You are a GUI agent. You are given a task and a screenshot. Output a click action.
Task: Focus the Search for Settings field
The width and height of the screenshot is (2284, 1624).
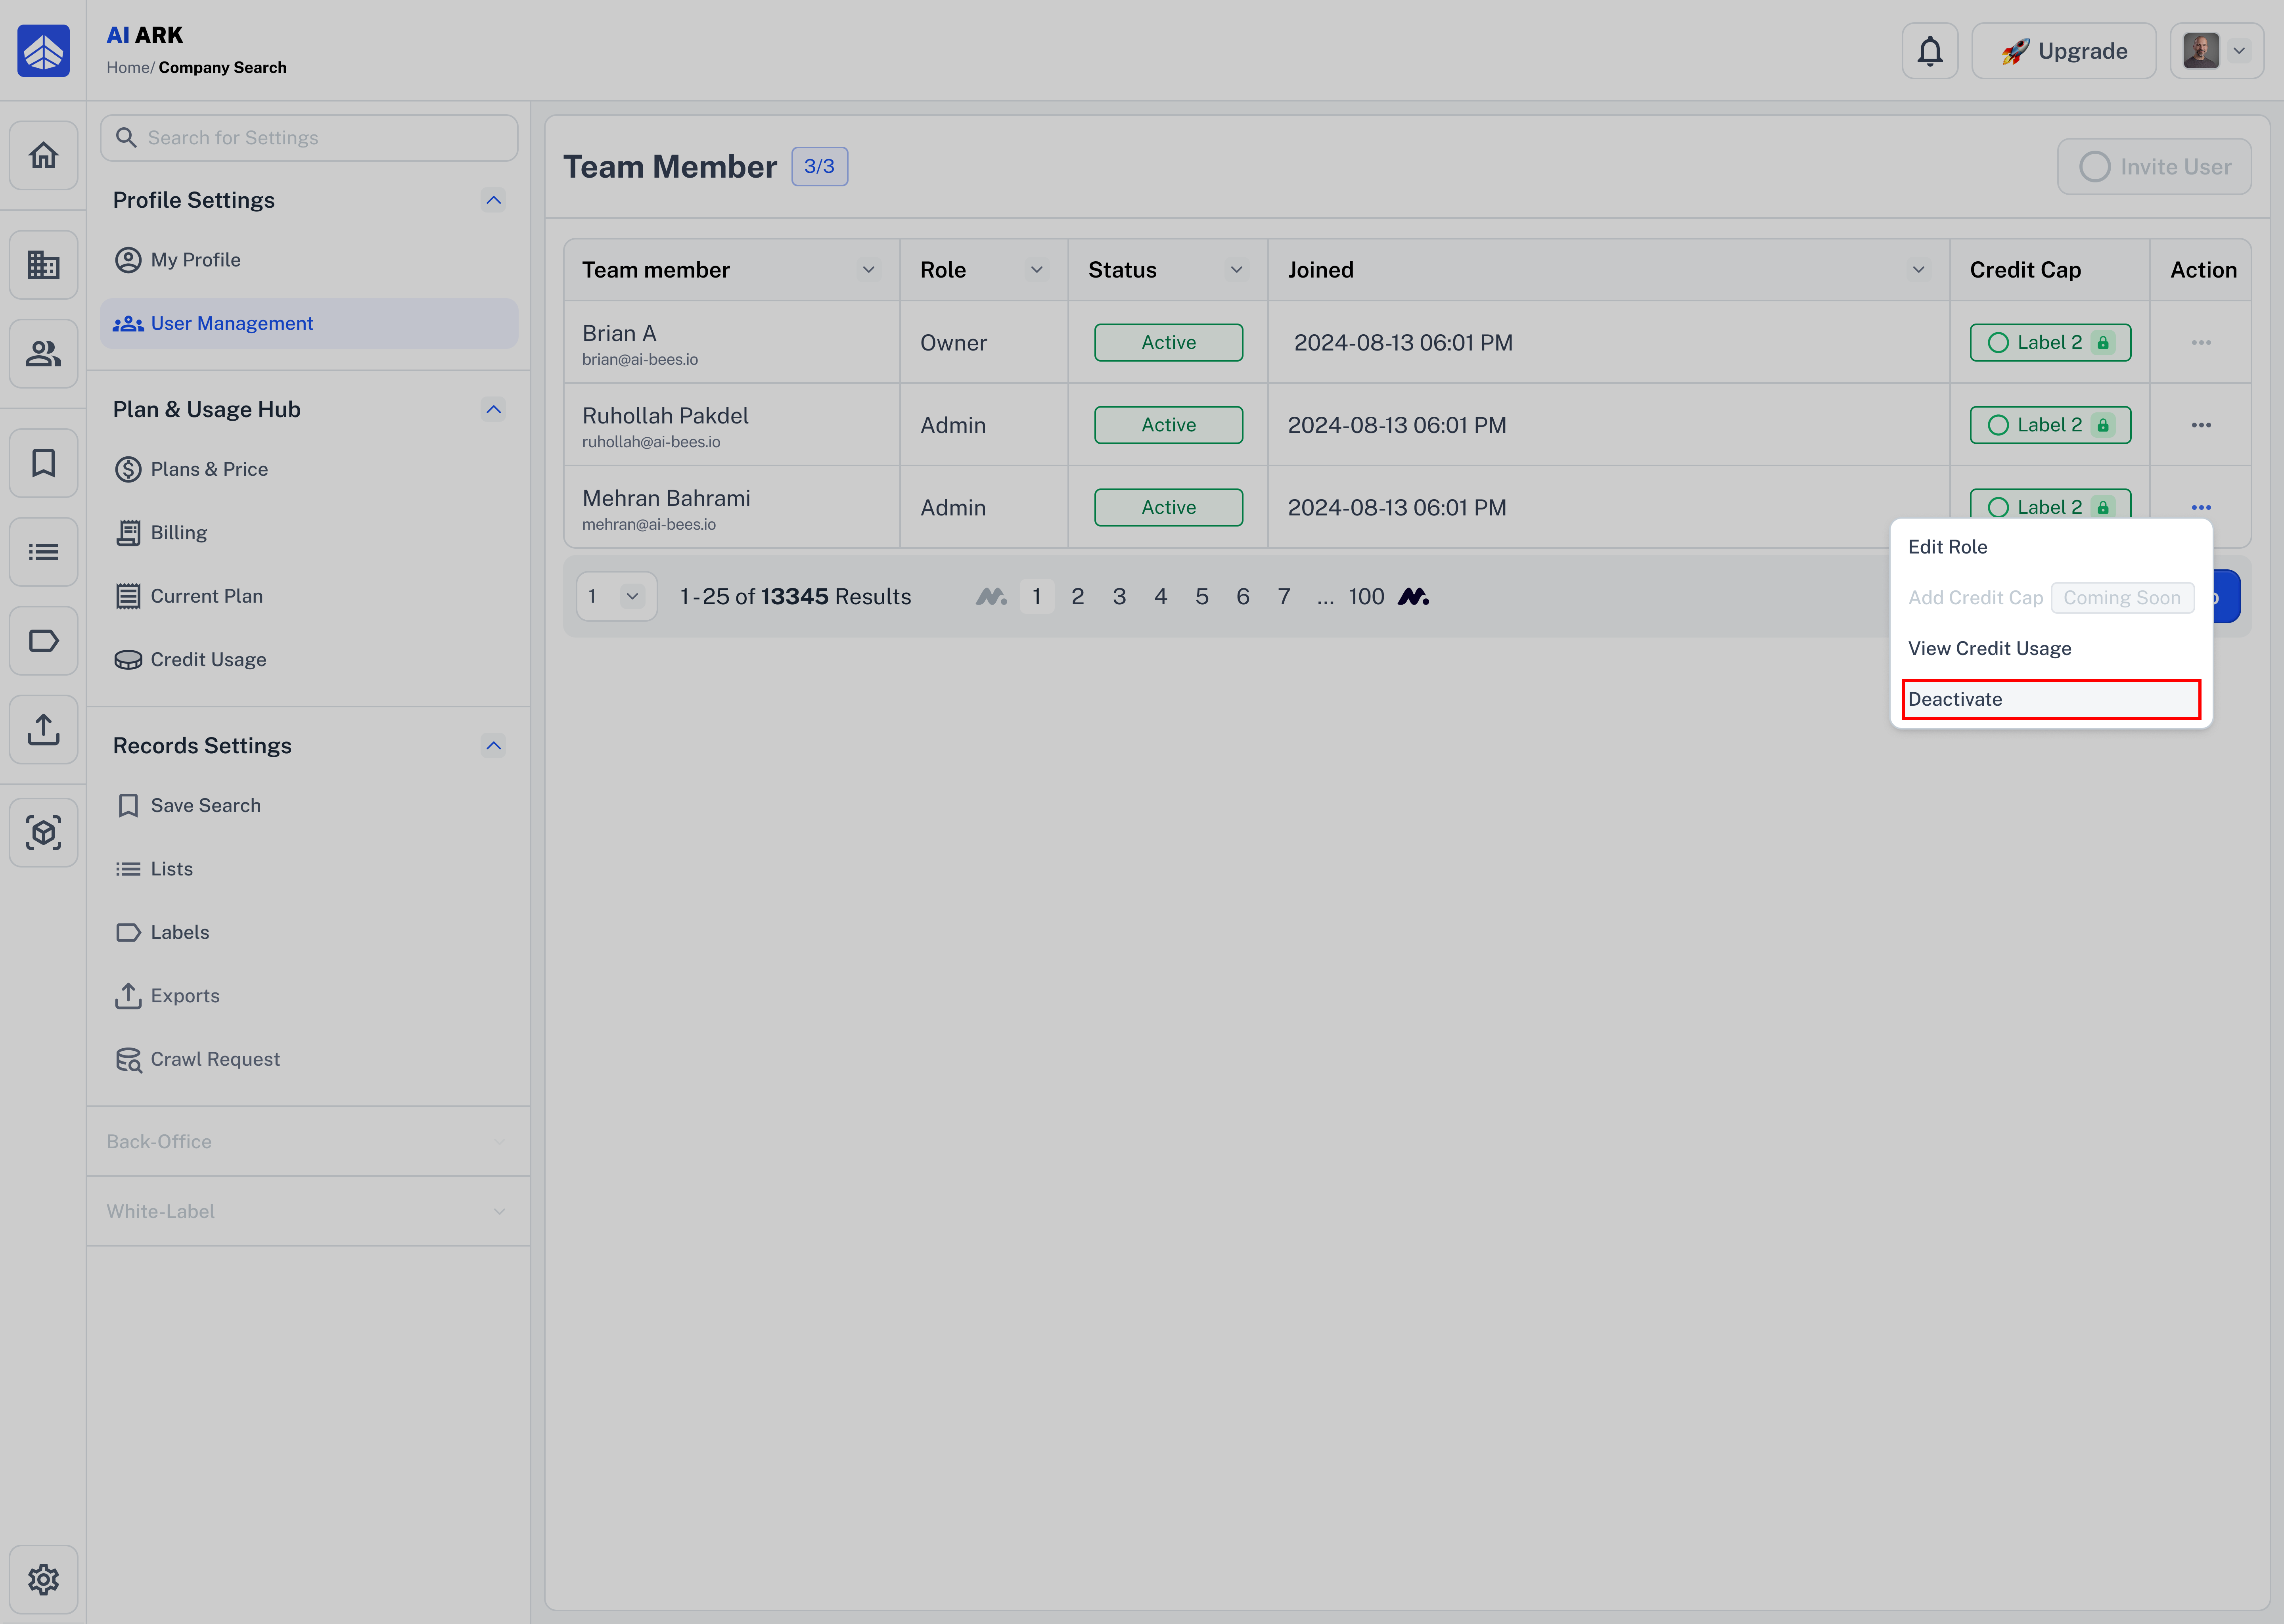pyautogui.click(x=309, y=138)
